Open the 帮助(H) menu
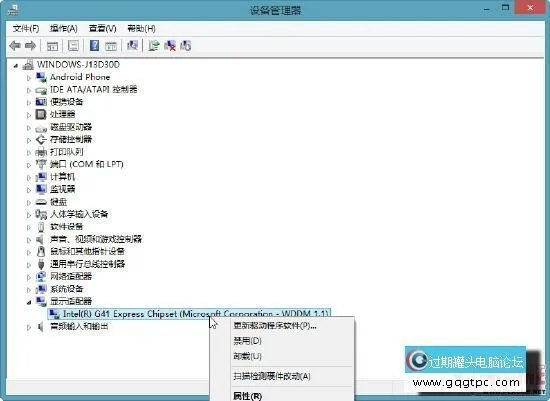Viewport: 550px width, 401px height. pos(141,28)
